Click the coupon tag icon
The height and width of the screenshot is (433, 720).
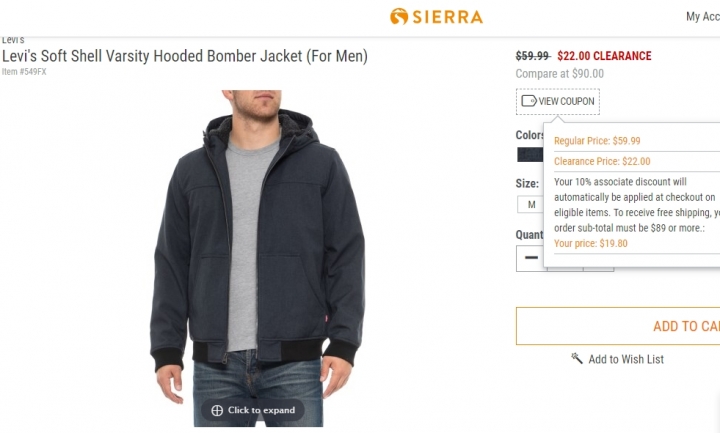pyautogui.click(x=529, y=101)
